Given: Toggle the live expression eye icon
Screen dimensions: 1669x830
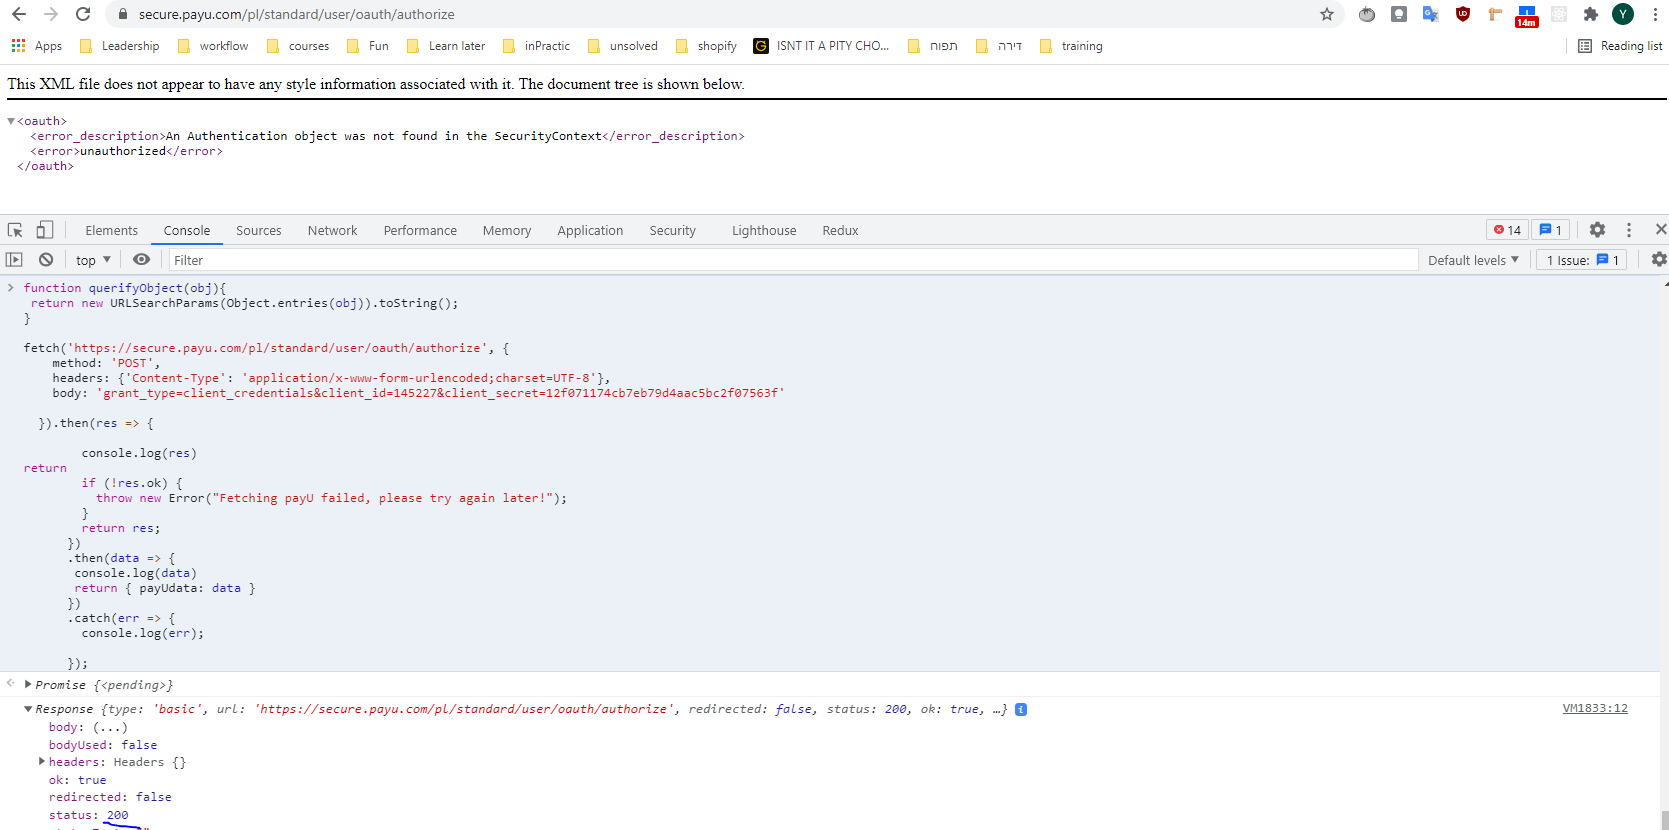Looking at the screenshot, I should tap(142, 260).
